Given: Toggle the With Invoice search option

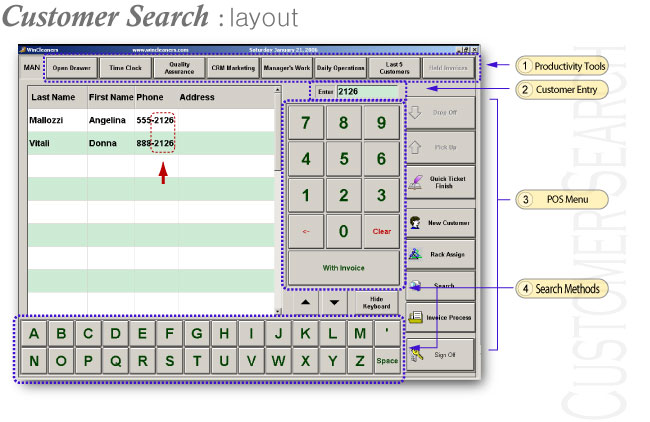Looking at the screenshot, I should click(x=342, y=267).
